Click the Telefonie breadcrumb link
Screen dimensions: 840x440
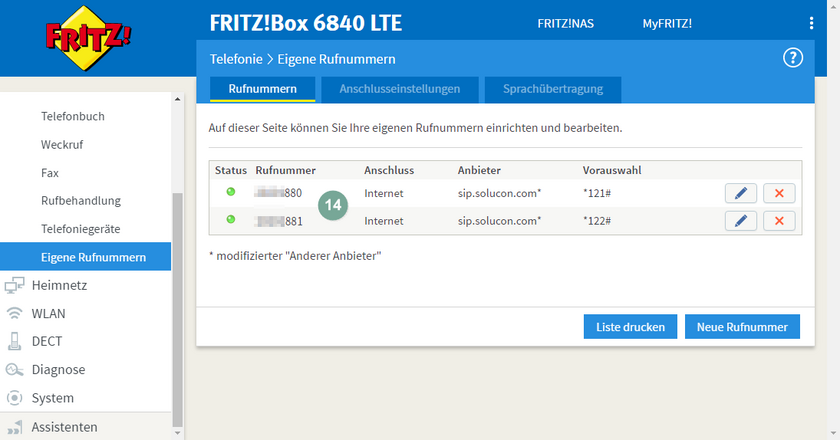point(236,59)
